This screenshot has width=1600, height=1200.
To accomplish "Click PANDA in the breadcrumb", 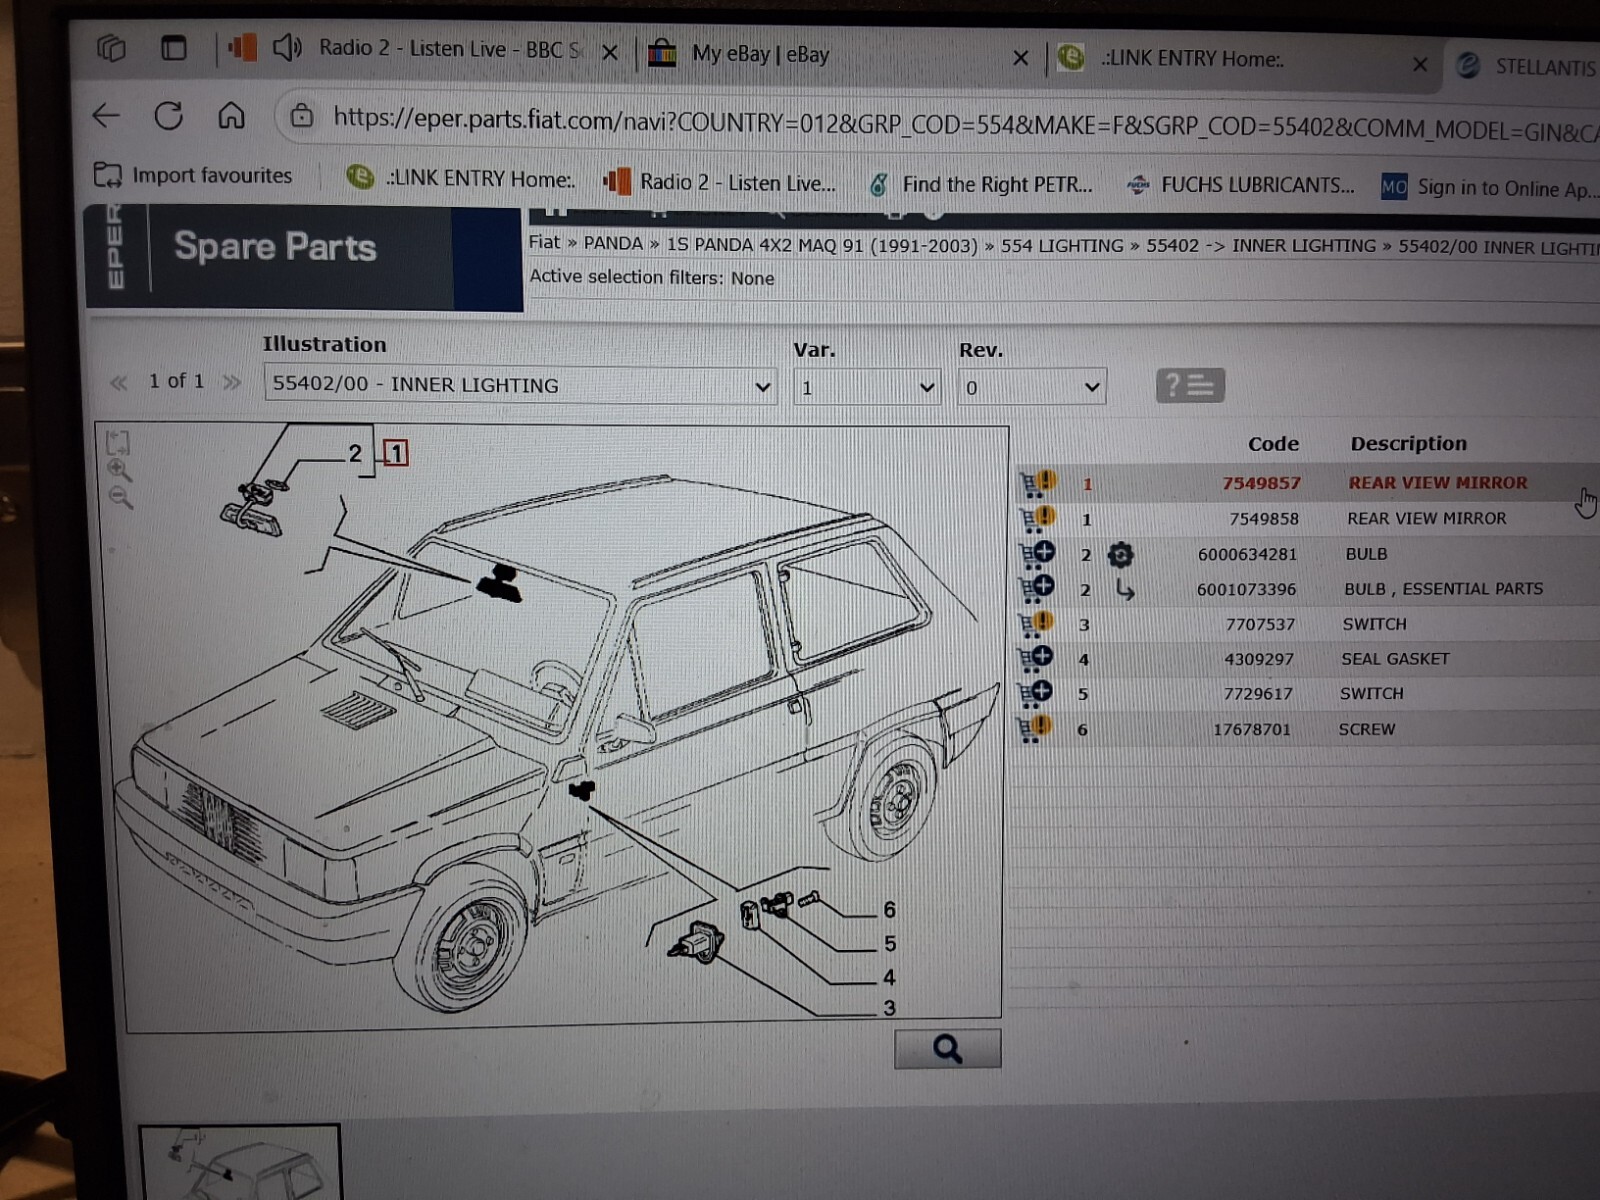I will (x=613, y=243).
